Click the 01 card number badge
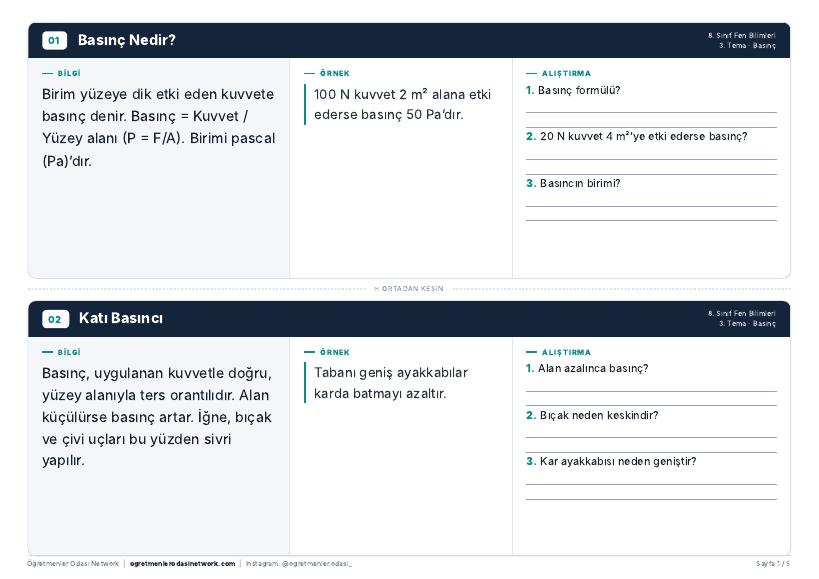Image resolution: width=819 pixels, height=579 pixels. 54,40
